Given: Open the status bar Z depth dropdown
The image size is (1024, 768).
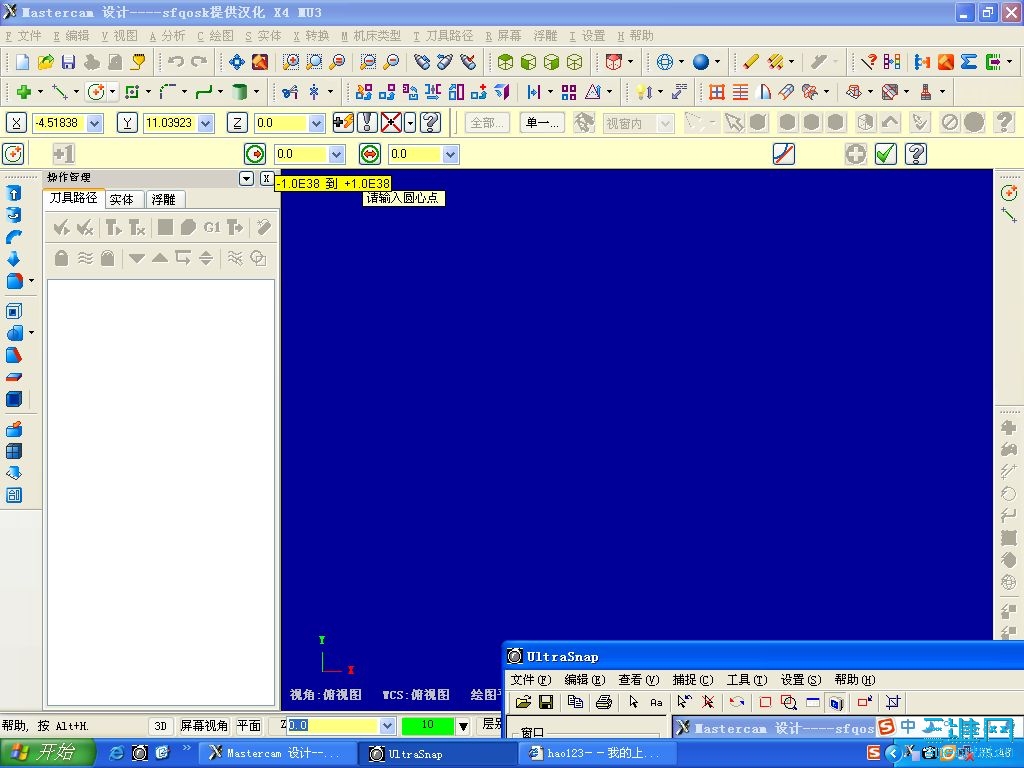Looking at the screenshot, I should pyautogui.click(x=387, y=726).
